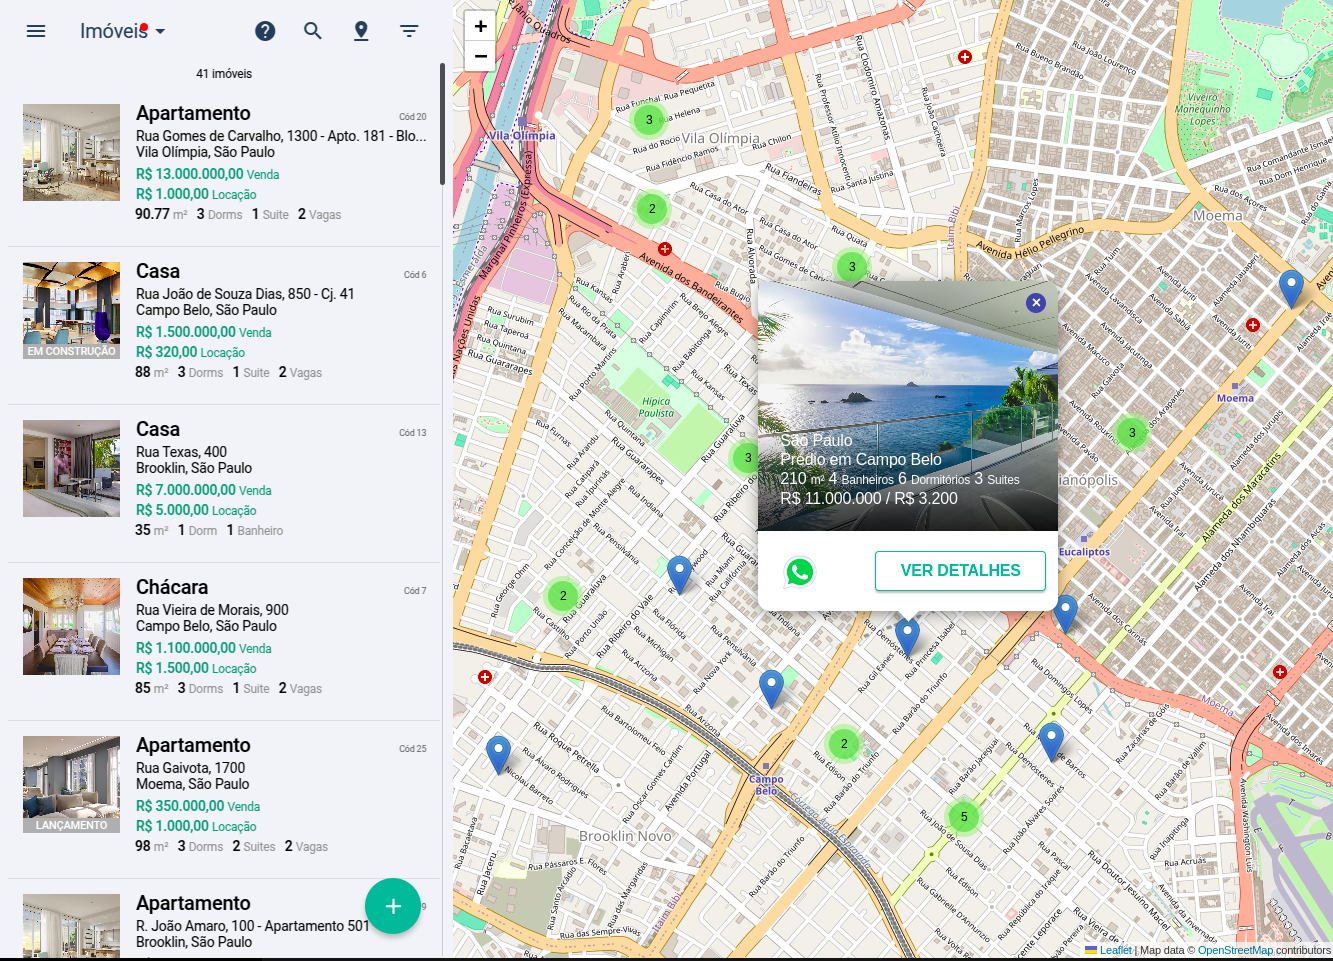Image resolution: width=1333 pixels, height=961 pixels.
Task: Open thumbnail of Apartamento Rua Gaivota, 1700
Action: [71, 784]
